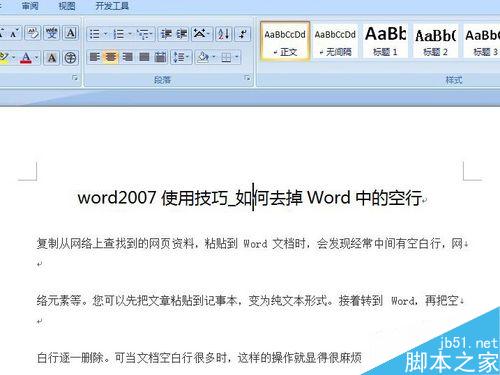The width and height of the screenshot is (500, 375).
Task: Apply Character Border to the text
Action: click(71, 33)
